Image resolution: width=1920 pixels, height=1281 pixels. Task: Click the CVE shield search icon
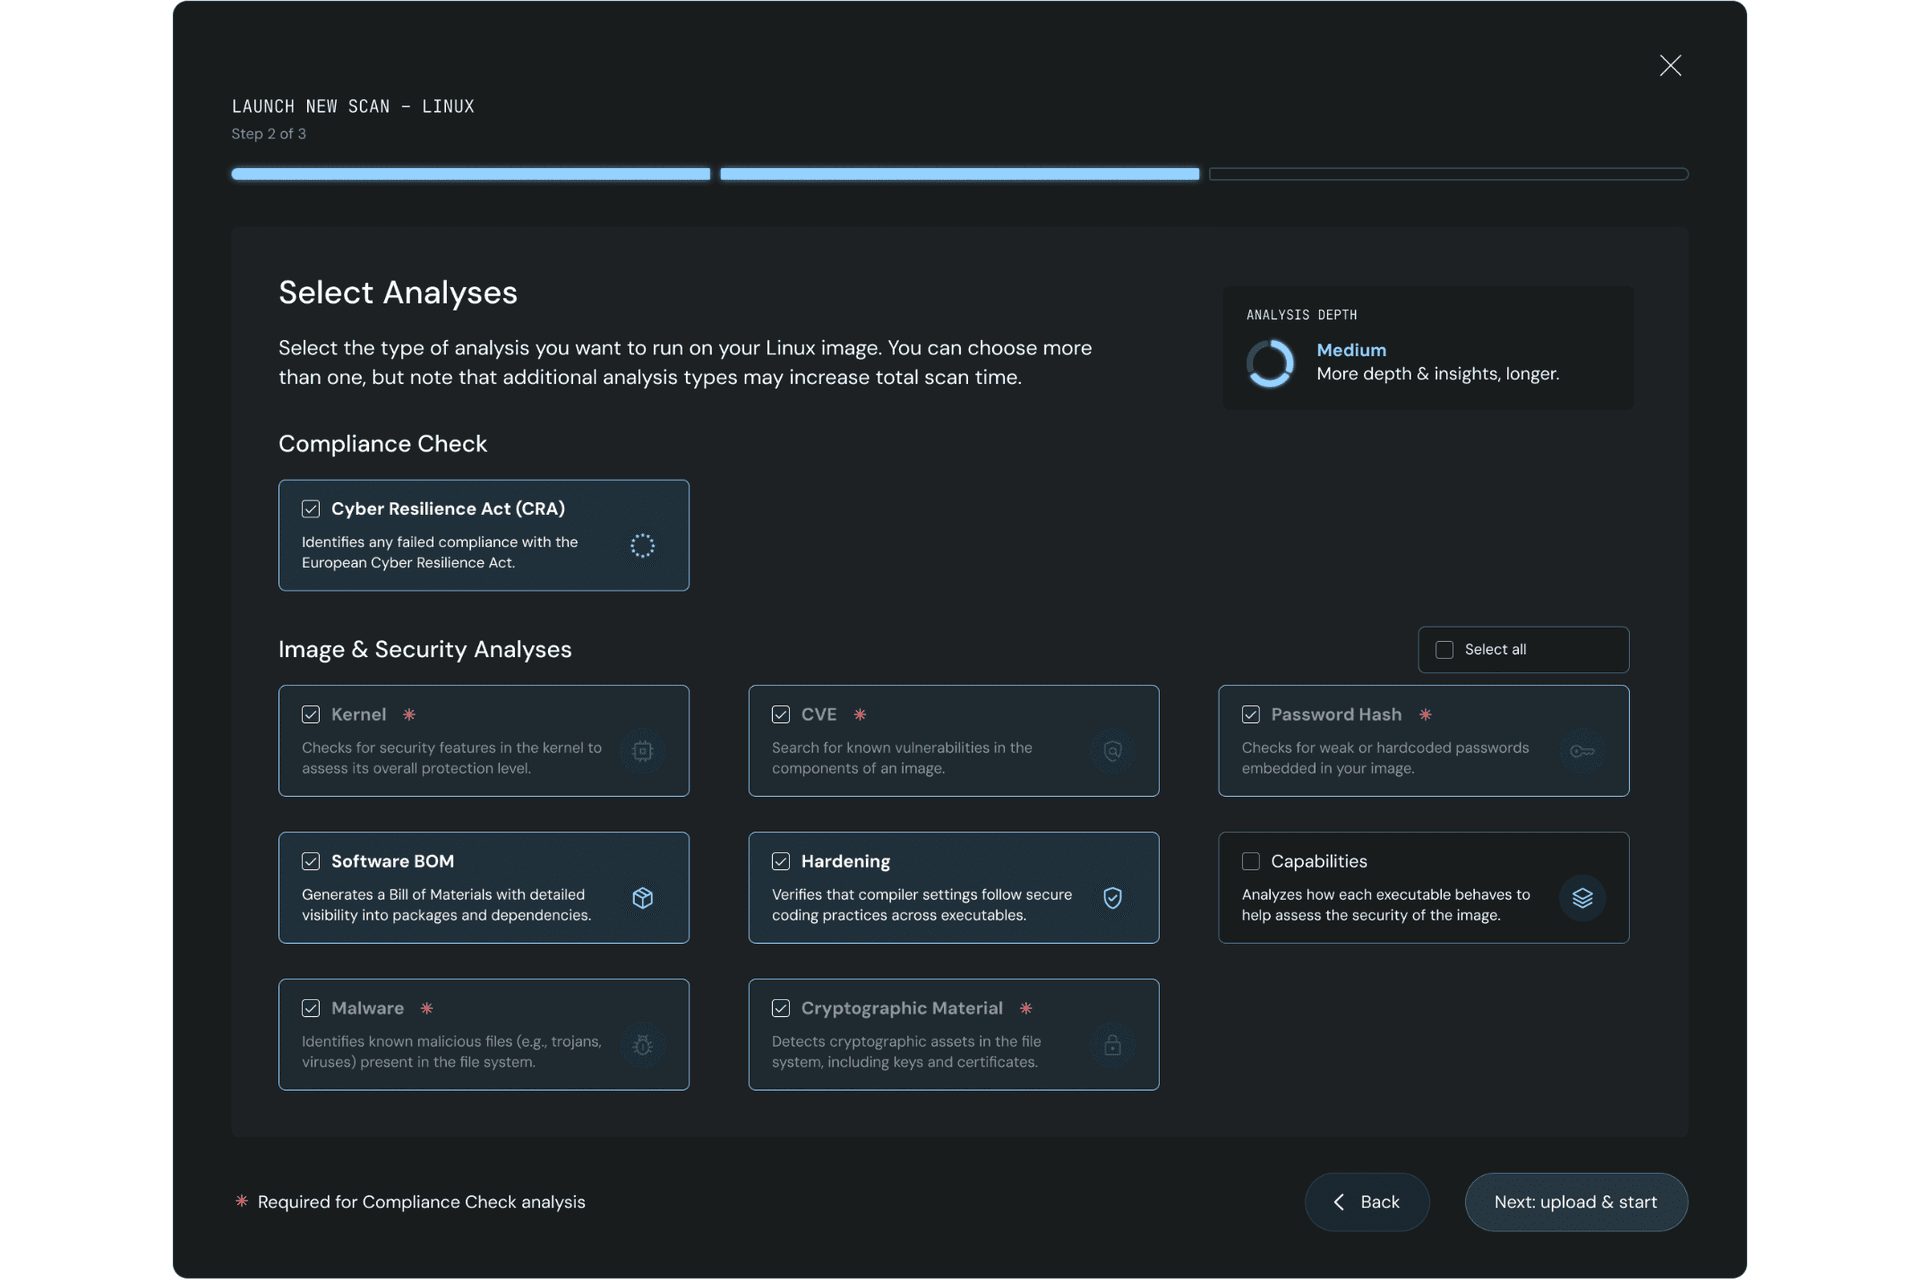pos(1112,751)
